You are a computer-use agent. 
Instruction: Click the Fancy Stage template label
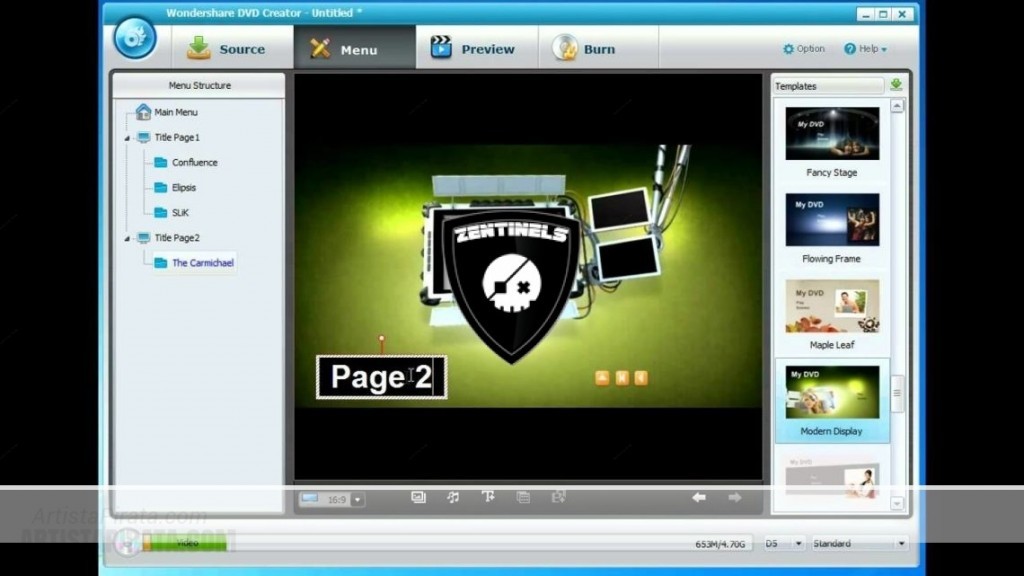[831, 173]
